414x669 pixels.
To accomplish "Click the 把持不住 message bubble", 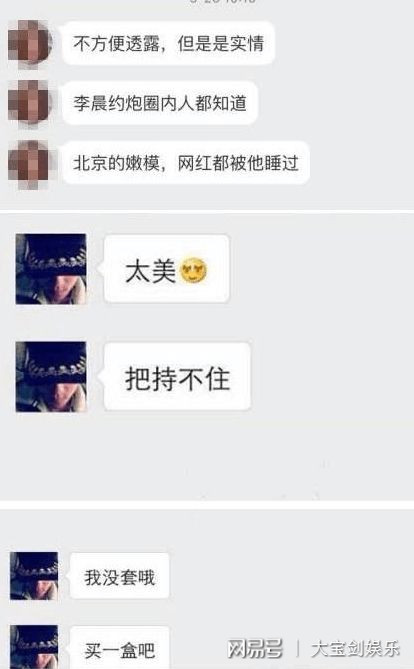I will click(x=177, y=377).
